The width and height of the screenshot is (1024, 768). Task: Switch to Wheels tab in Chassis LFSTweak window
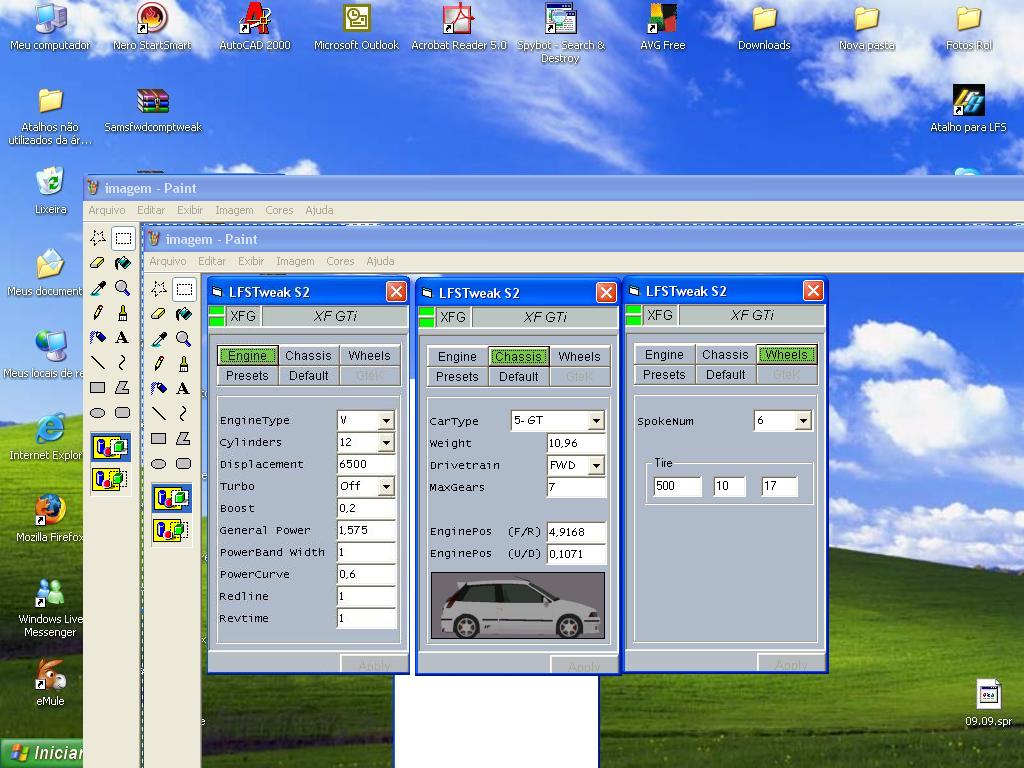[x=579, y=357]
